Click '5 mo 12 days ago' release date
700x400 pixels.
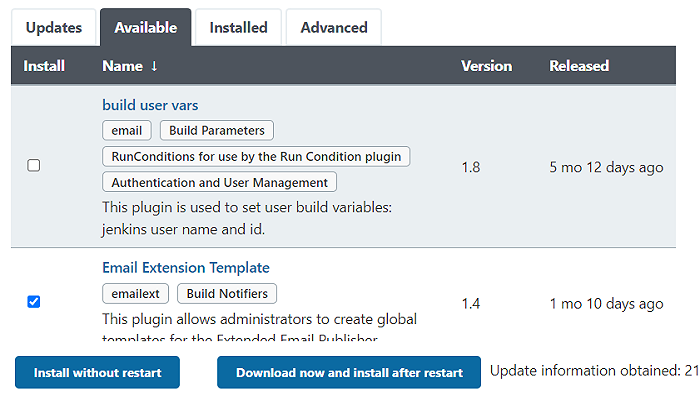click(606, 167)
